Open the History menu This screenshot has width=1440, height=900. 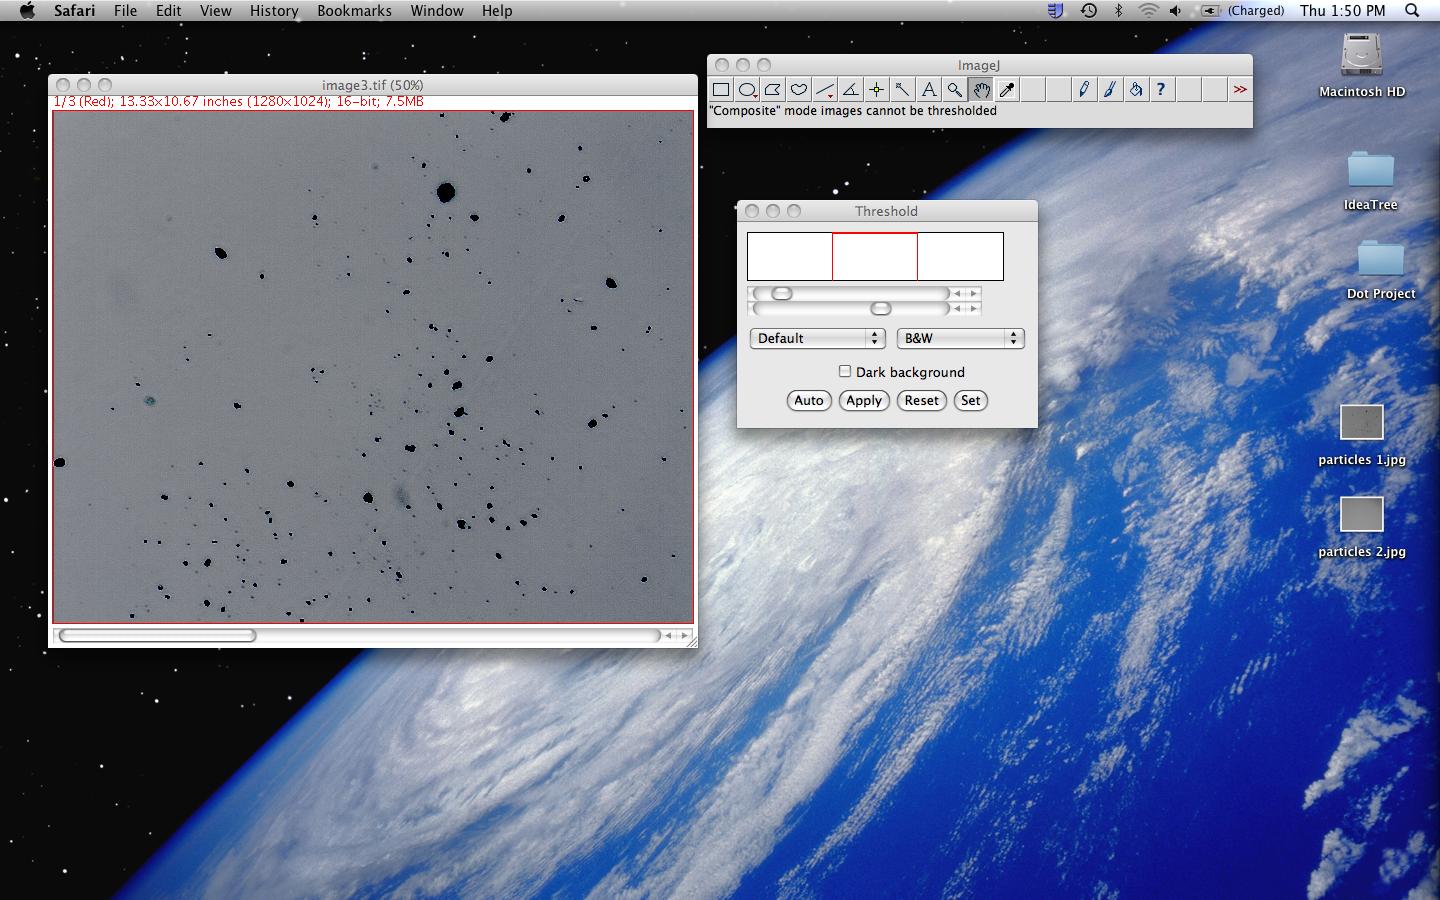pyautogui.click(x=274, y=10)
